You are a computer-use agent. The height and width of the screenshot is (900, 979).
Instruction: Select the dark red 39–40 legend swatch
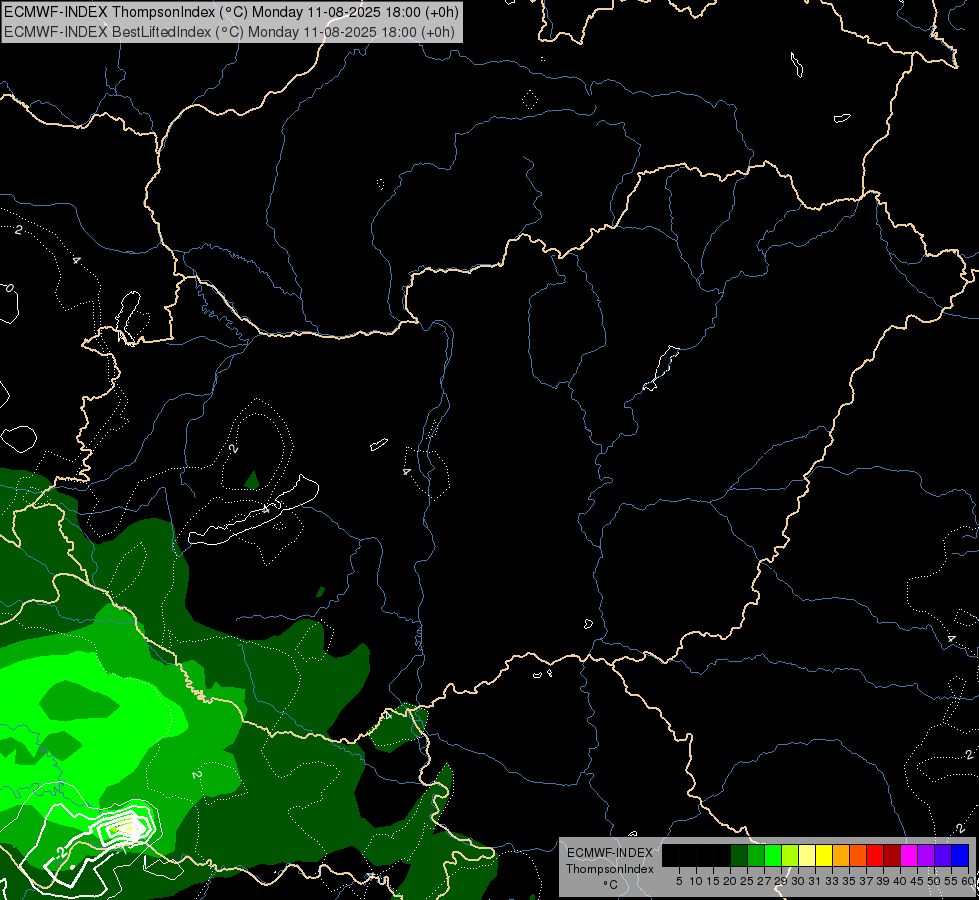click(x=892, y=855)
